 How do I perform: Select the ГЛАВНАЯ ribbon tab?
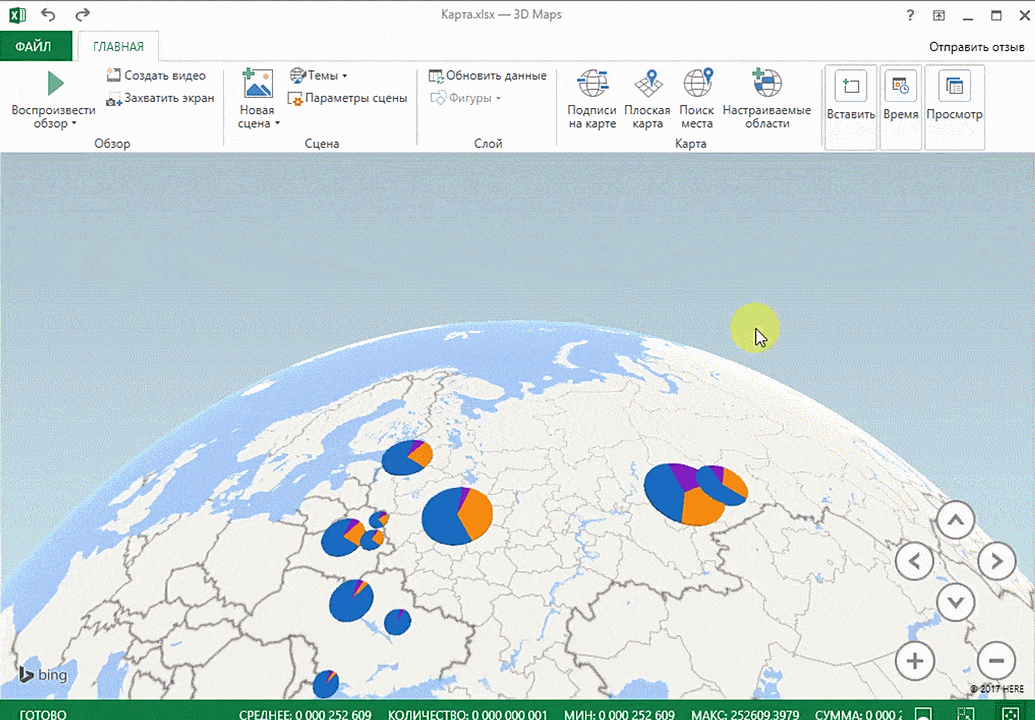pyautogui.click(x=118, y=46)
